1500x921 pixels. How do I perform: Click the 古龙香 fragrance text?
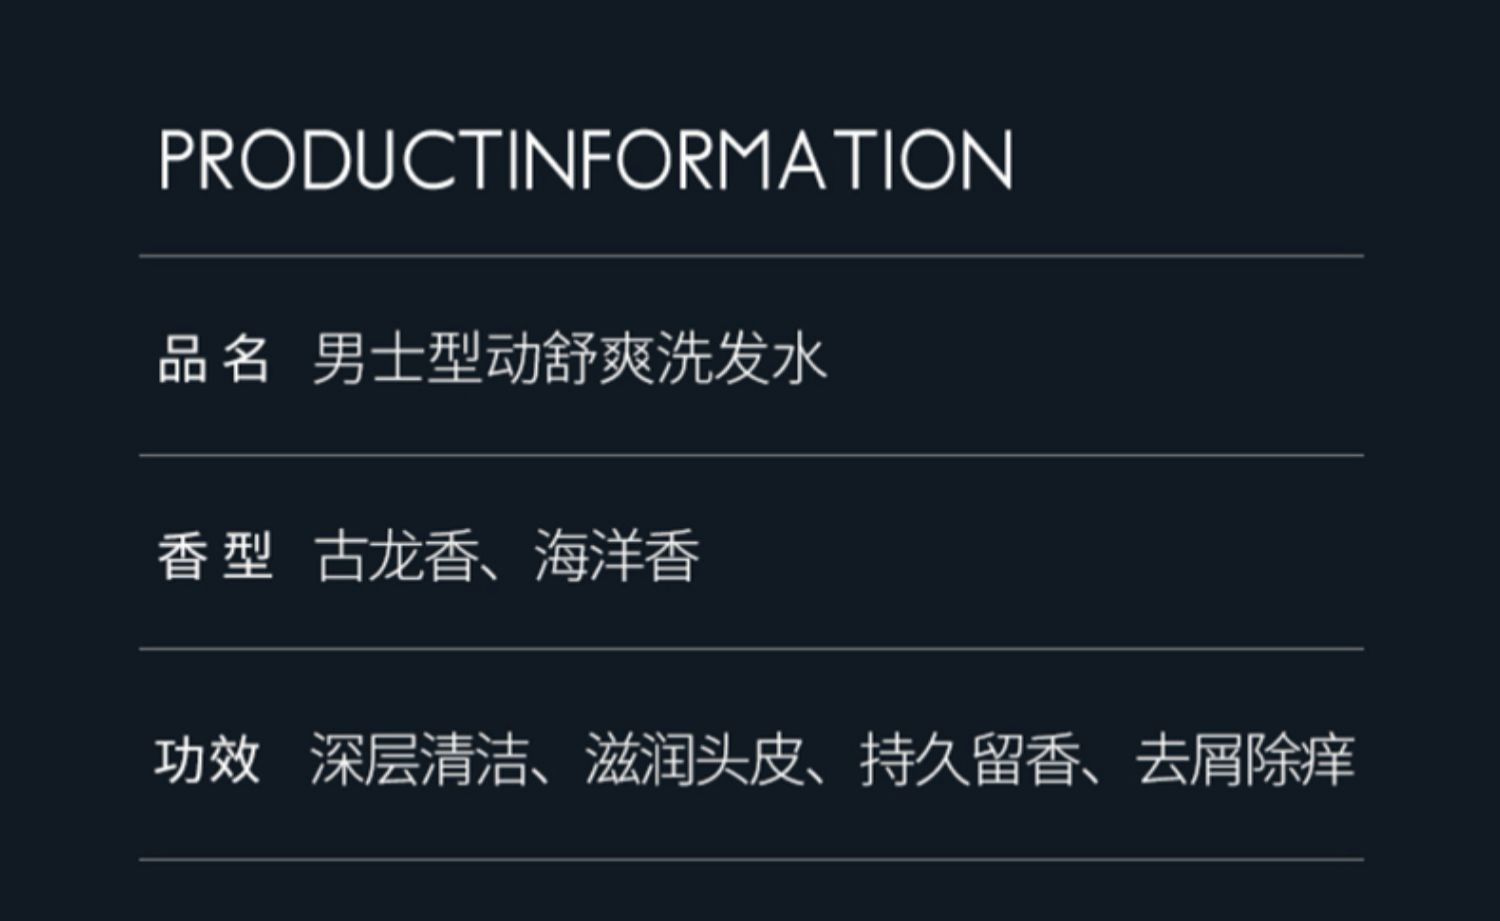point(396,556)
